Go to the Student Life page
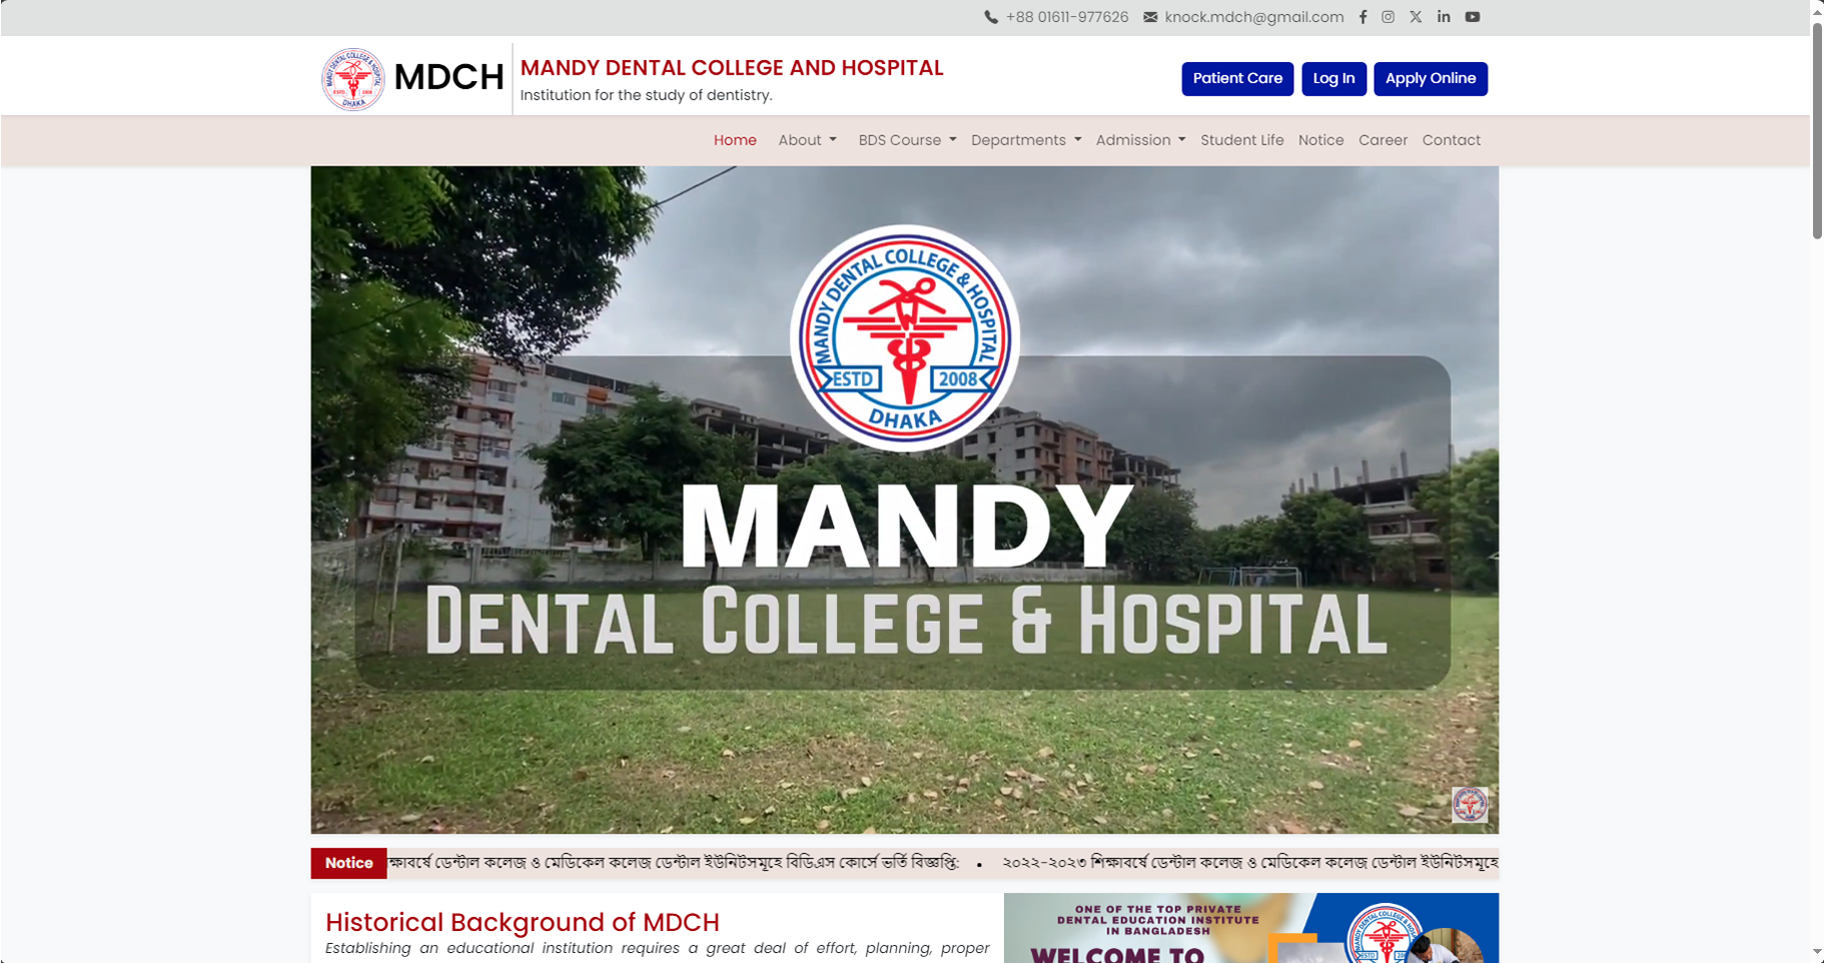Viewport: 1824px width, 963px height. 1242,140
